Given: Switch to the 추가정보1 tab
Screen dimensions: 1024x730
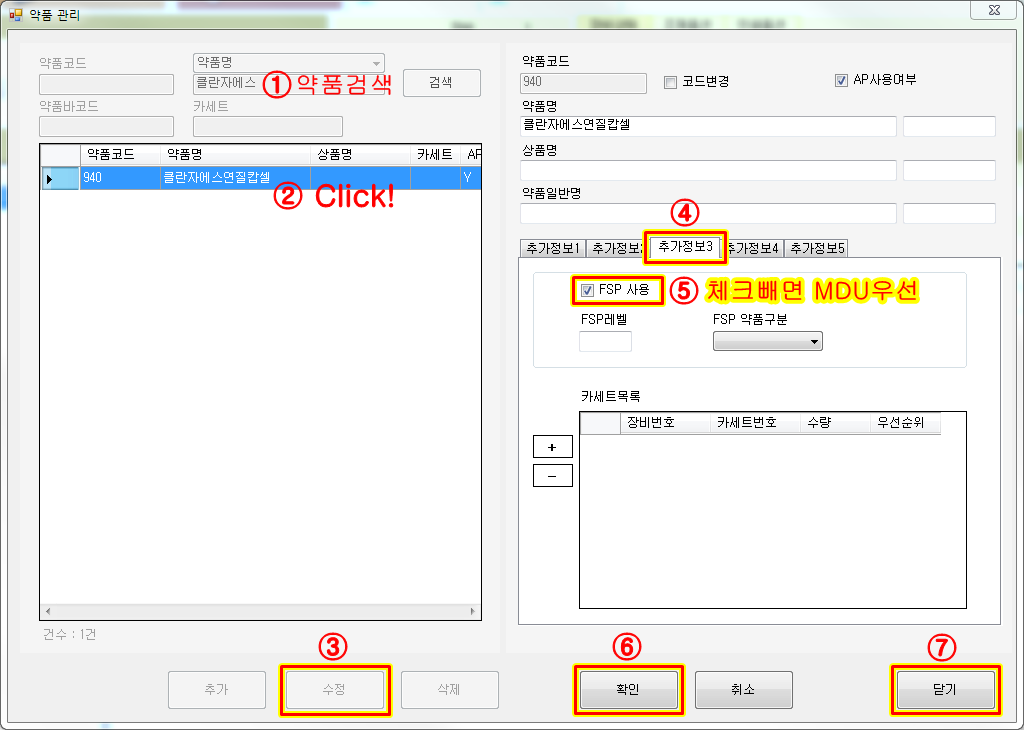Looking at the screenshot, I should click(x=552, y=248).
